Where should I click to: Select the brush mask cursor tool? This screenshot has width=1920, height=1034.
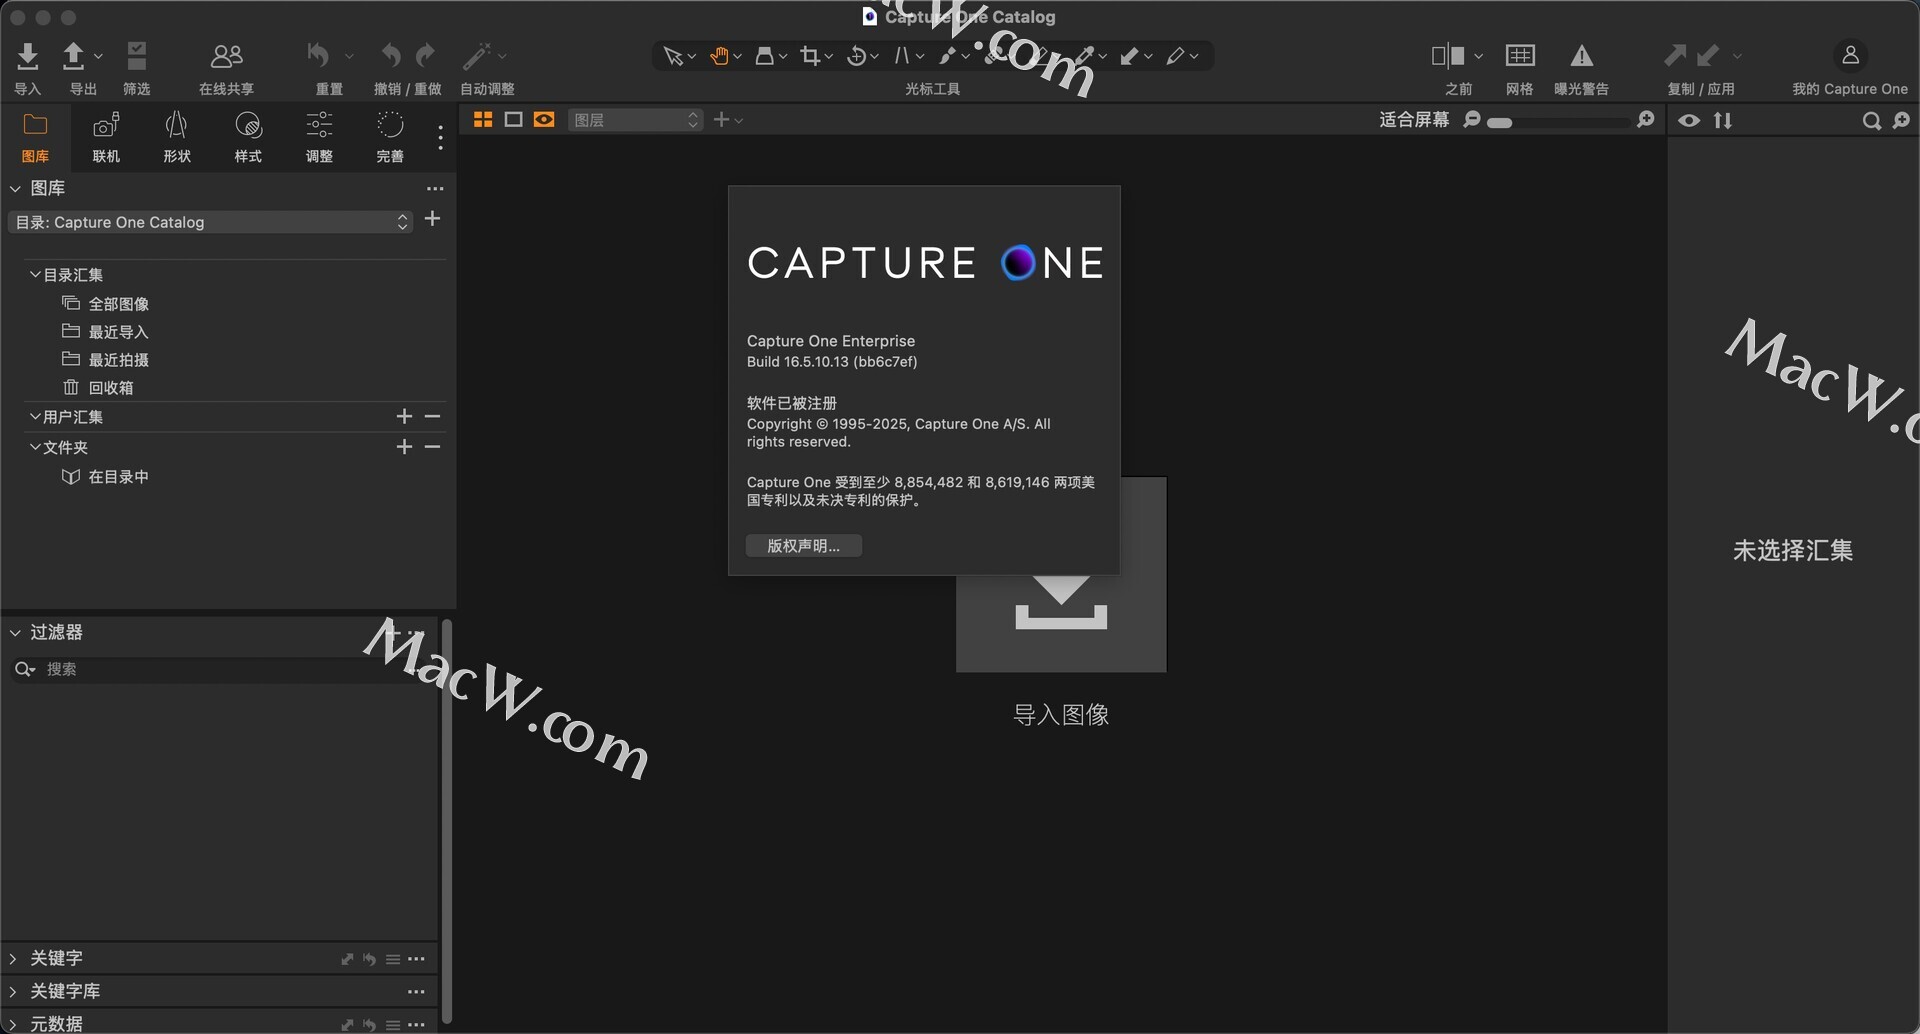coord(947,57)
